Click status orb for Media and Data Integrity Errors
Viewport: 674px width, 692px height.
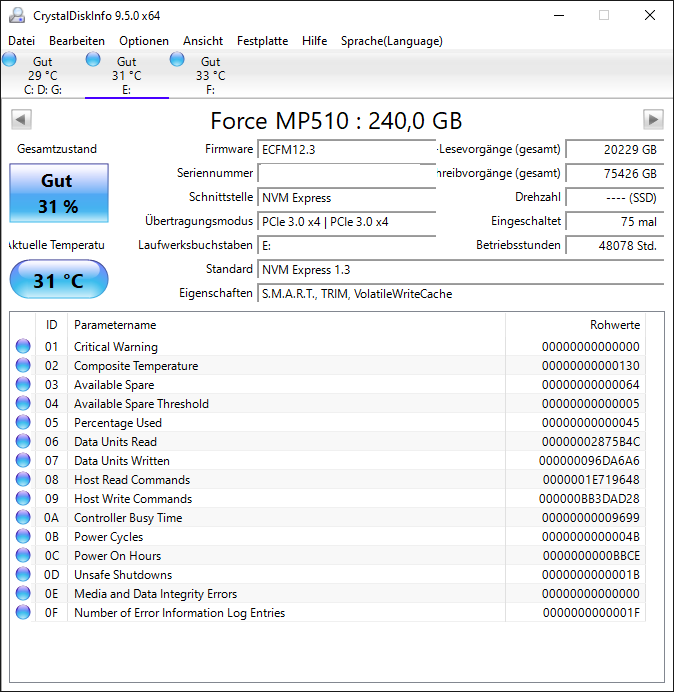(x=23, y=593)
